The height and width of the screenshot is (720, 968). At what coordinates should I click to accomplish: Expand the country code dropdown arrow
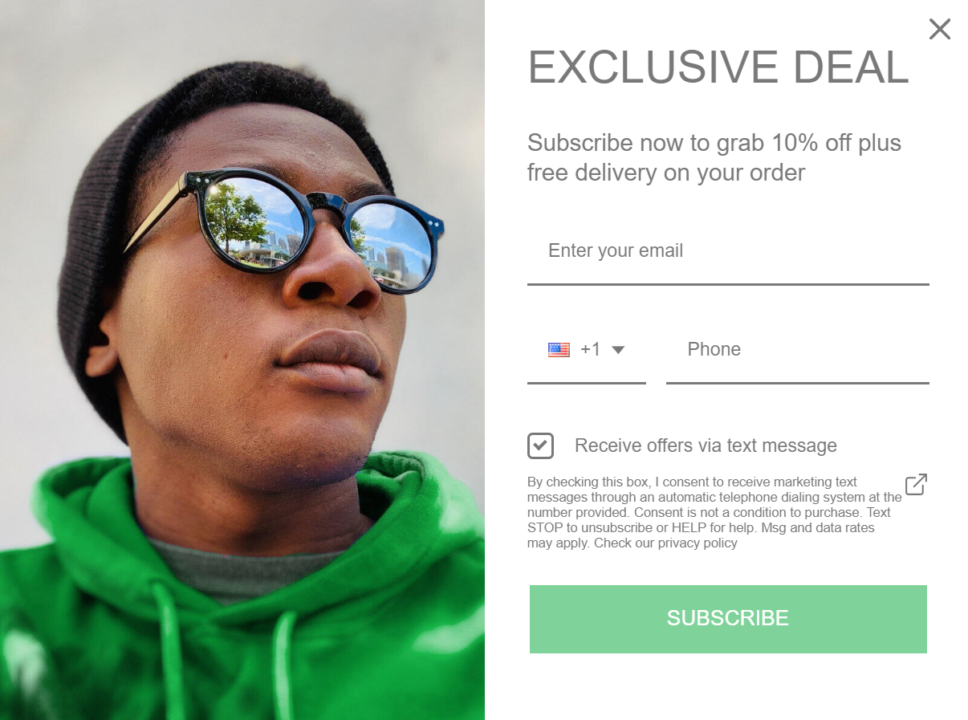click(x=618, y=350)
